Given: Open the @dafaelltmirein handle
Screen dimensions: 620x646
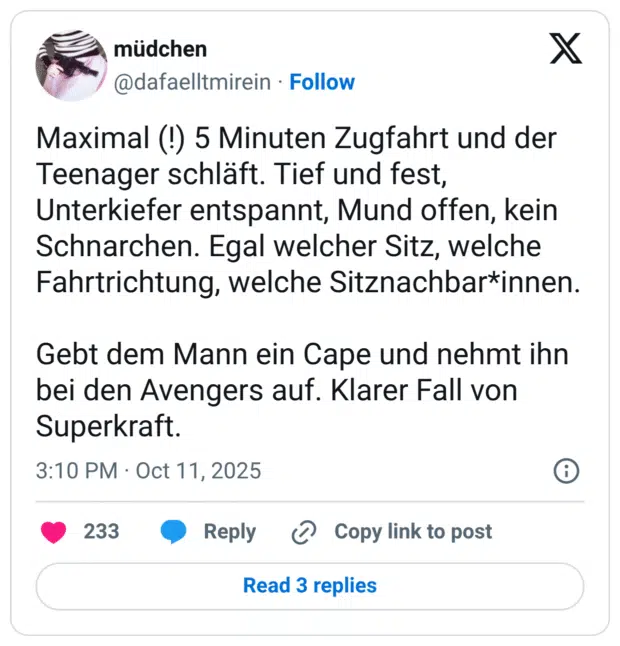Looking at the screenshot, I should click(x=192, y=82).
